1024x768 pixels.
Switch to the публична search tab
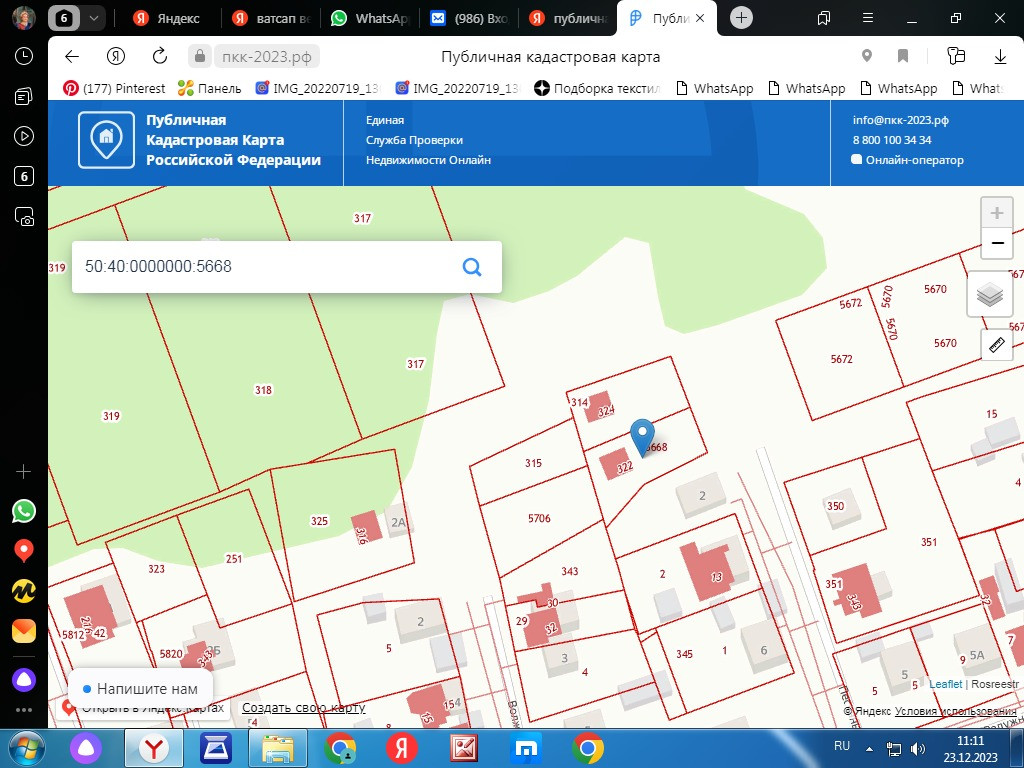click(569, 18)
